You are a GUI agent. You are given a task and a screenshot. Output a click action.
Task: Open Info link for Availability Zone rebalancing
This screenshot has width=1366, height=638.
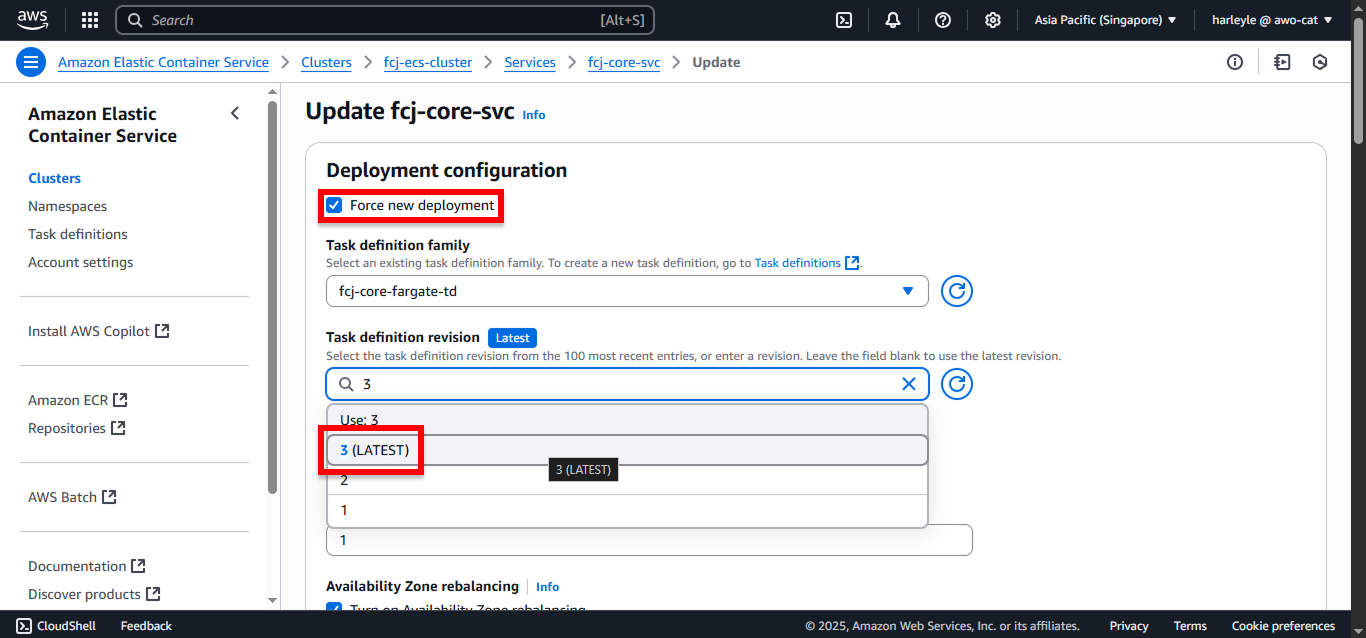click(547, 587)
